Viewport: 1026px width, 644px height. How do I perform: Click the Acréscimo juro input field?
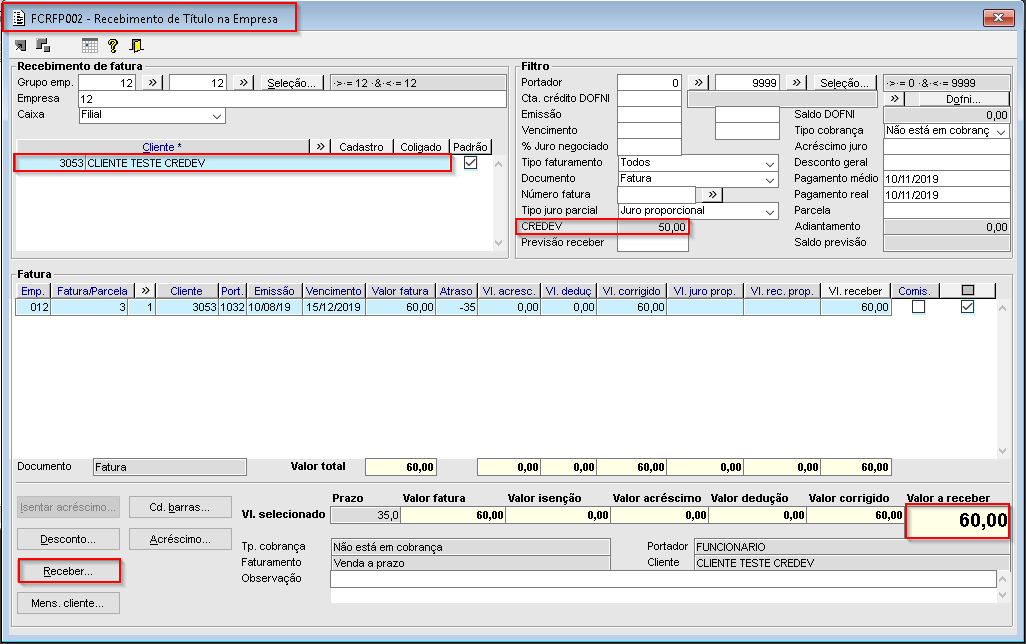pyautogui.click(x=946, y=147)
